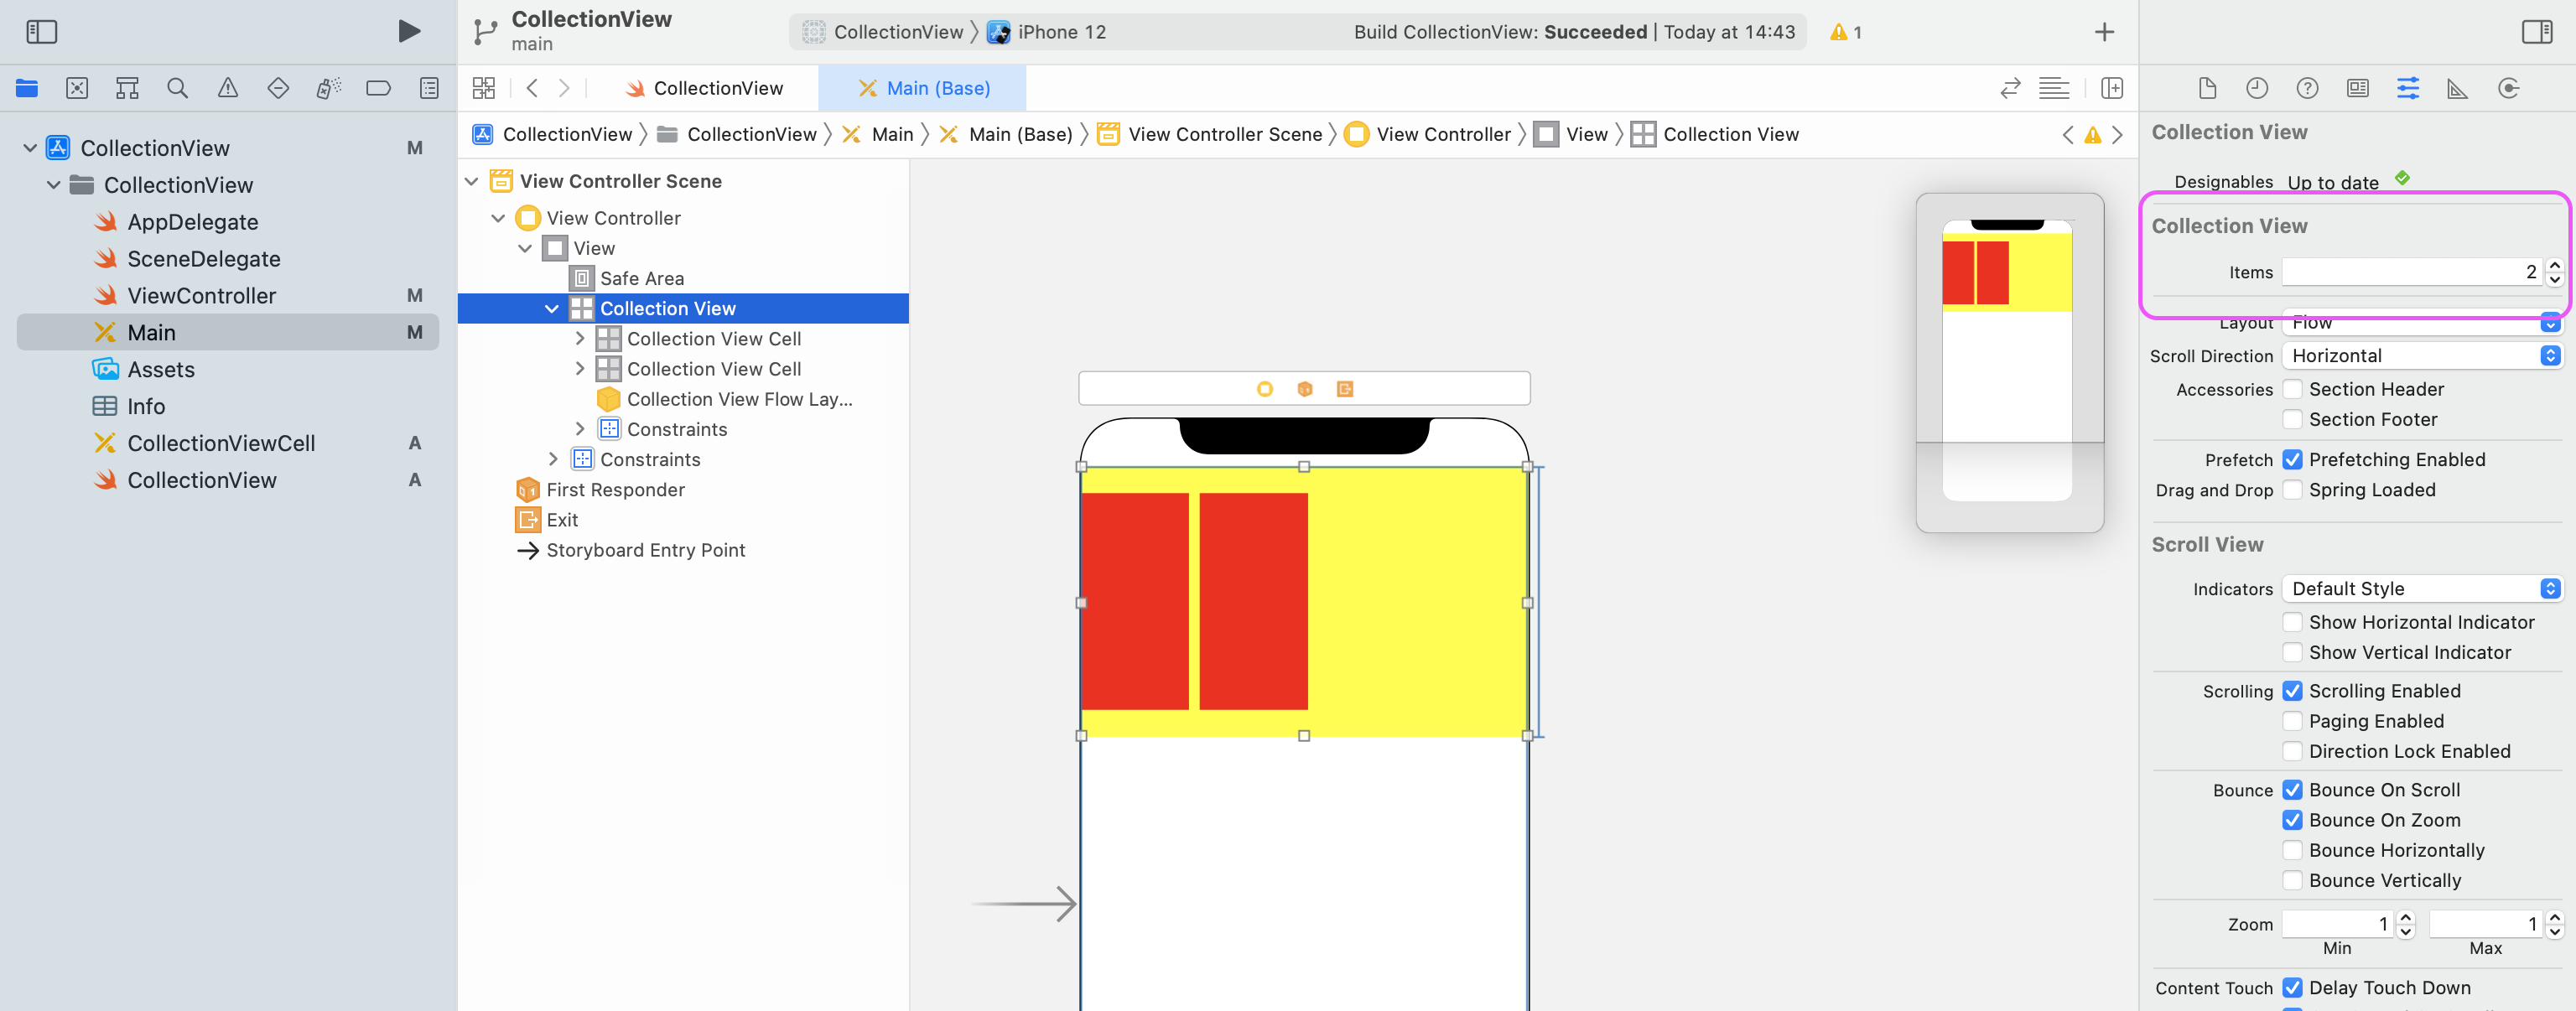Click the Items count input field
2576x1011 pixels.
tap(2408, 272)
